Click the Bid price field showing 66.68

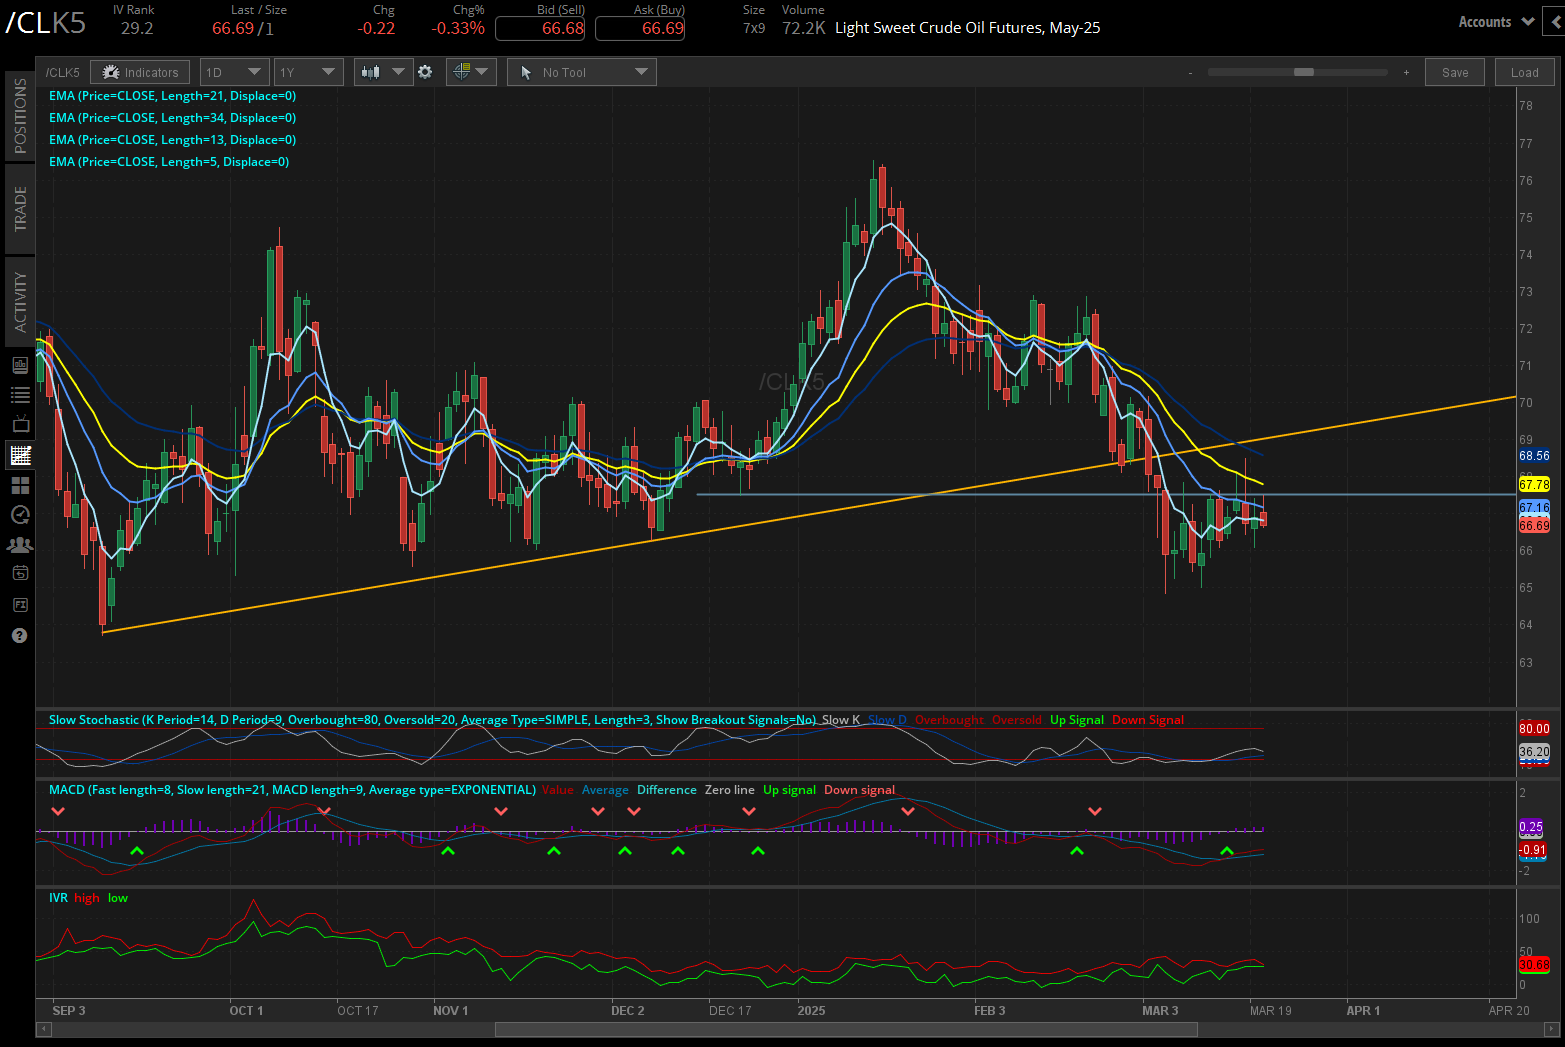pos(539,28)
